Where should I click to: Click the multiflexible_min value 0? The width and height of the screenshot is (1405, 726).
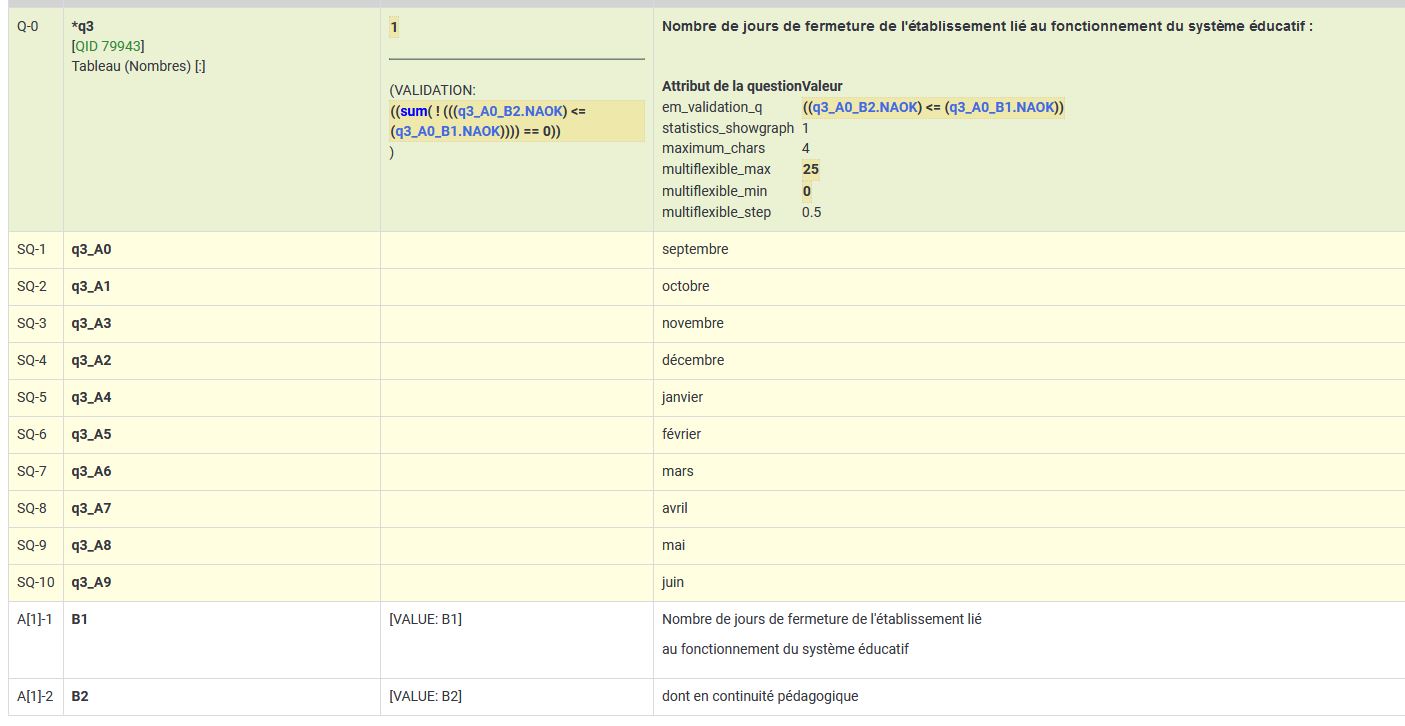(806, 191)
